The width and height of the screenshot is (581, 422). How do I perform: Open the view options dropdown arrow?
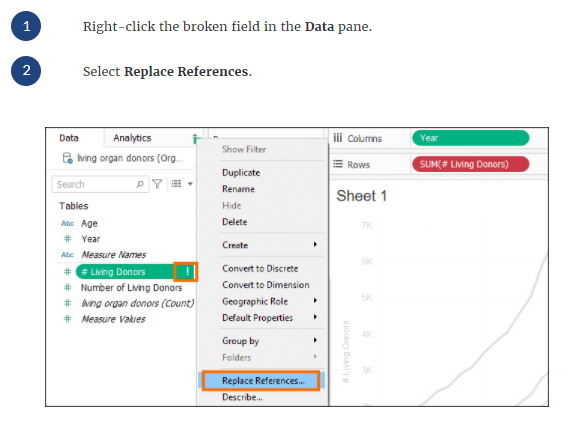190,184
